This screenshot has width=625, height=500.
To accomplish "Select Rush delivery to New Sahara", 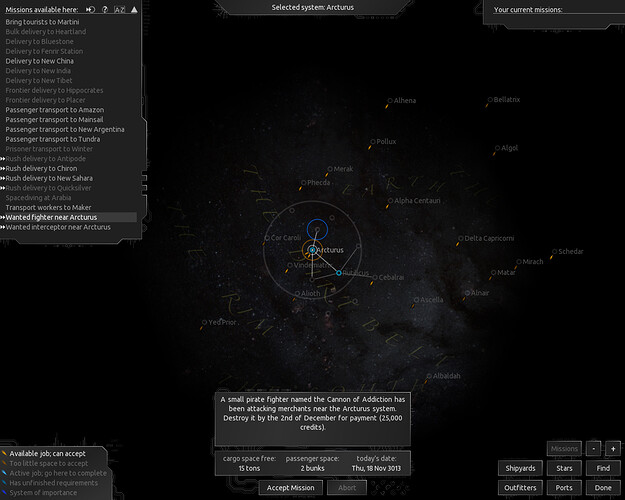I will pos(49,178).
